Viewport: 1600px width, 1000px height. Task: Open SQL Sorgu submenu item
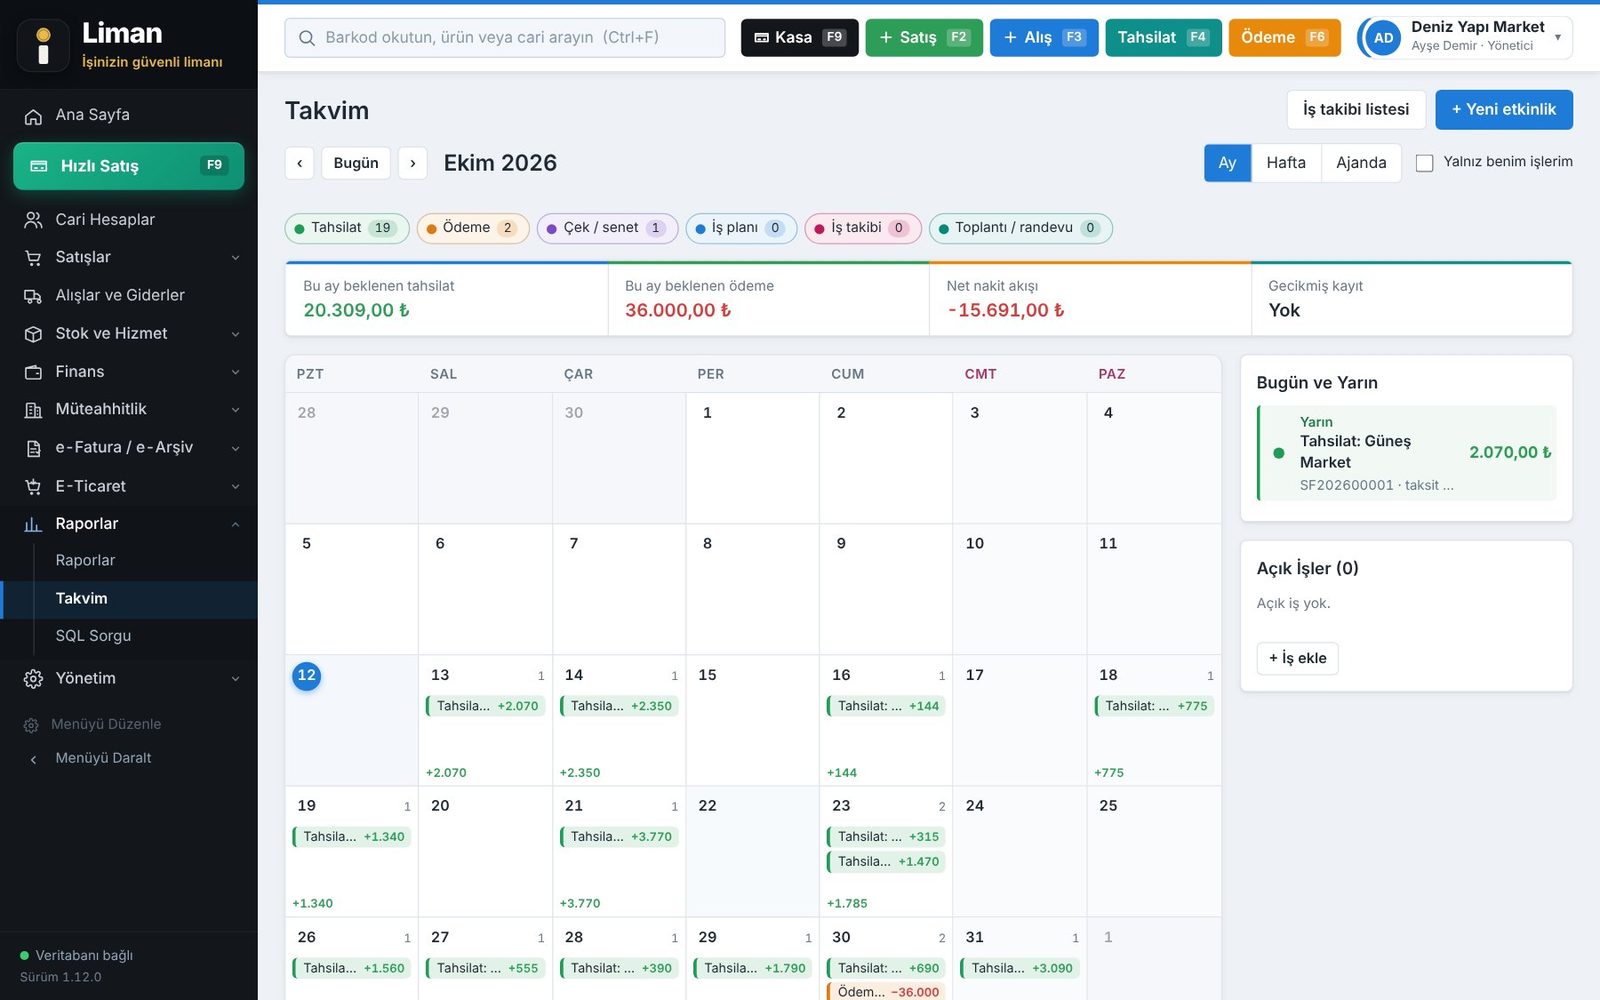[x=93, y=636]
